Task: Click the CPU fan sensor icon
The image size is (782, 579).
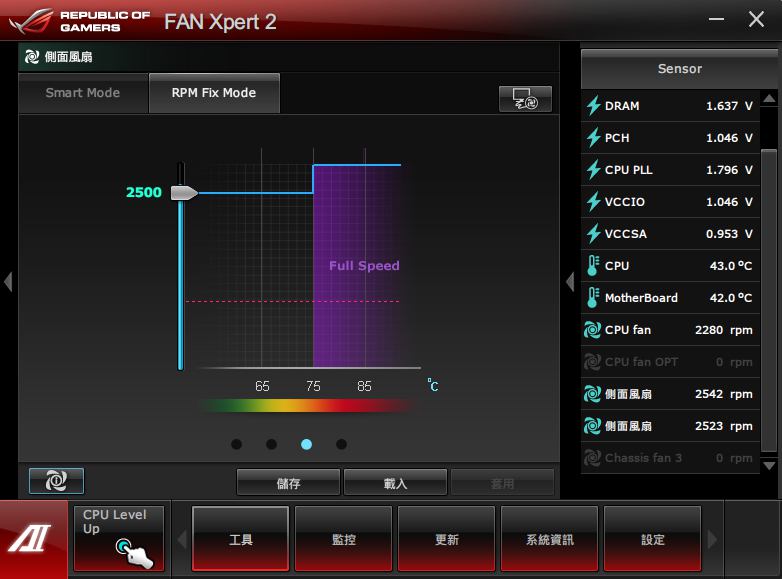Action: click(x=592, y=330)
